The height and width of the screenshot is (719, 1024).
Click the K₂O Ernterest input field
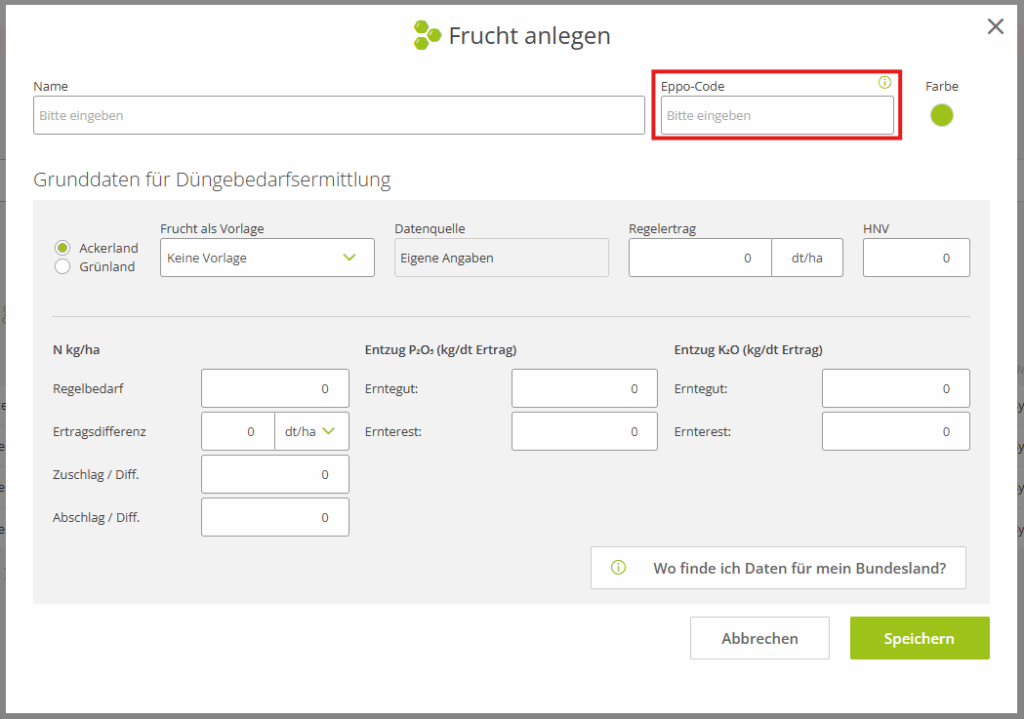[895, 432]
